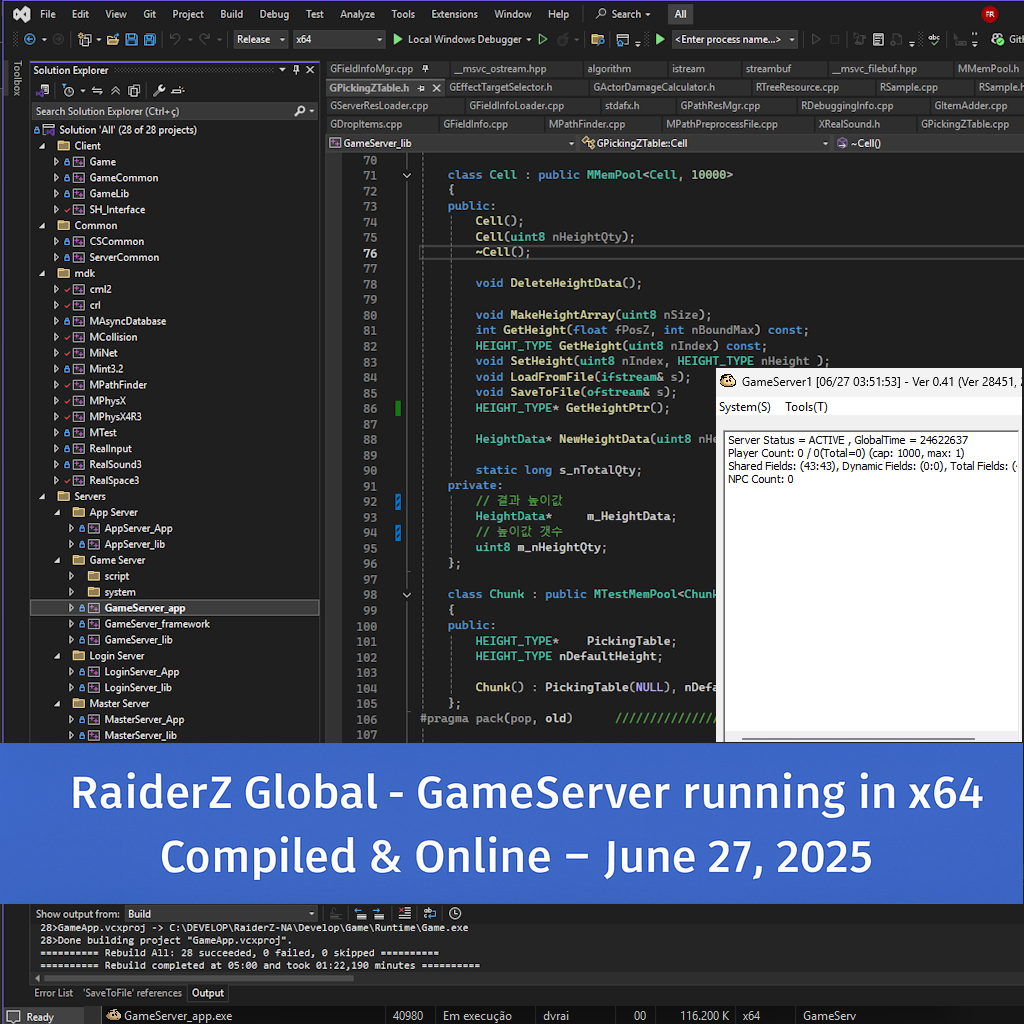
Task: Open the Build menu
Action: tap(231, 14)
